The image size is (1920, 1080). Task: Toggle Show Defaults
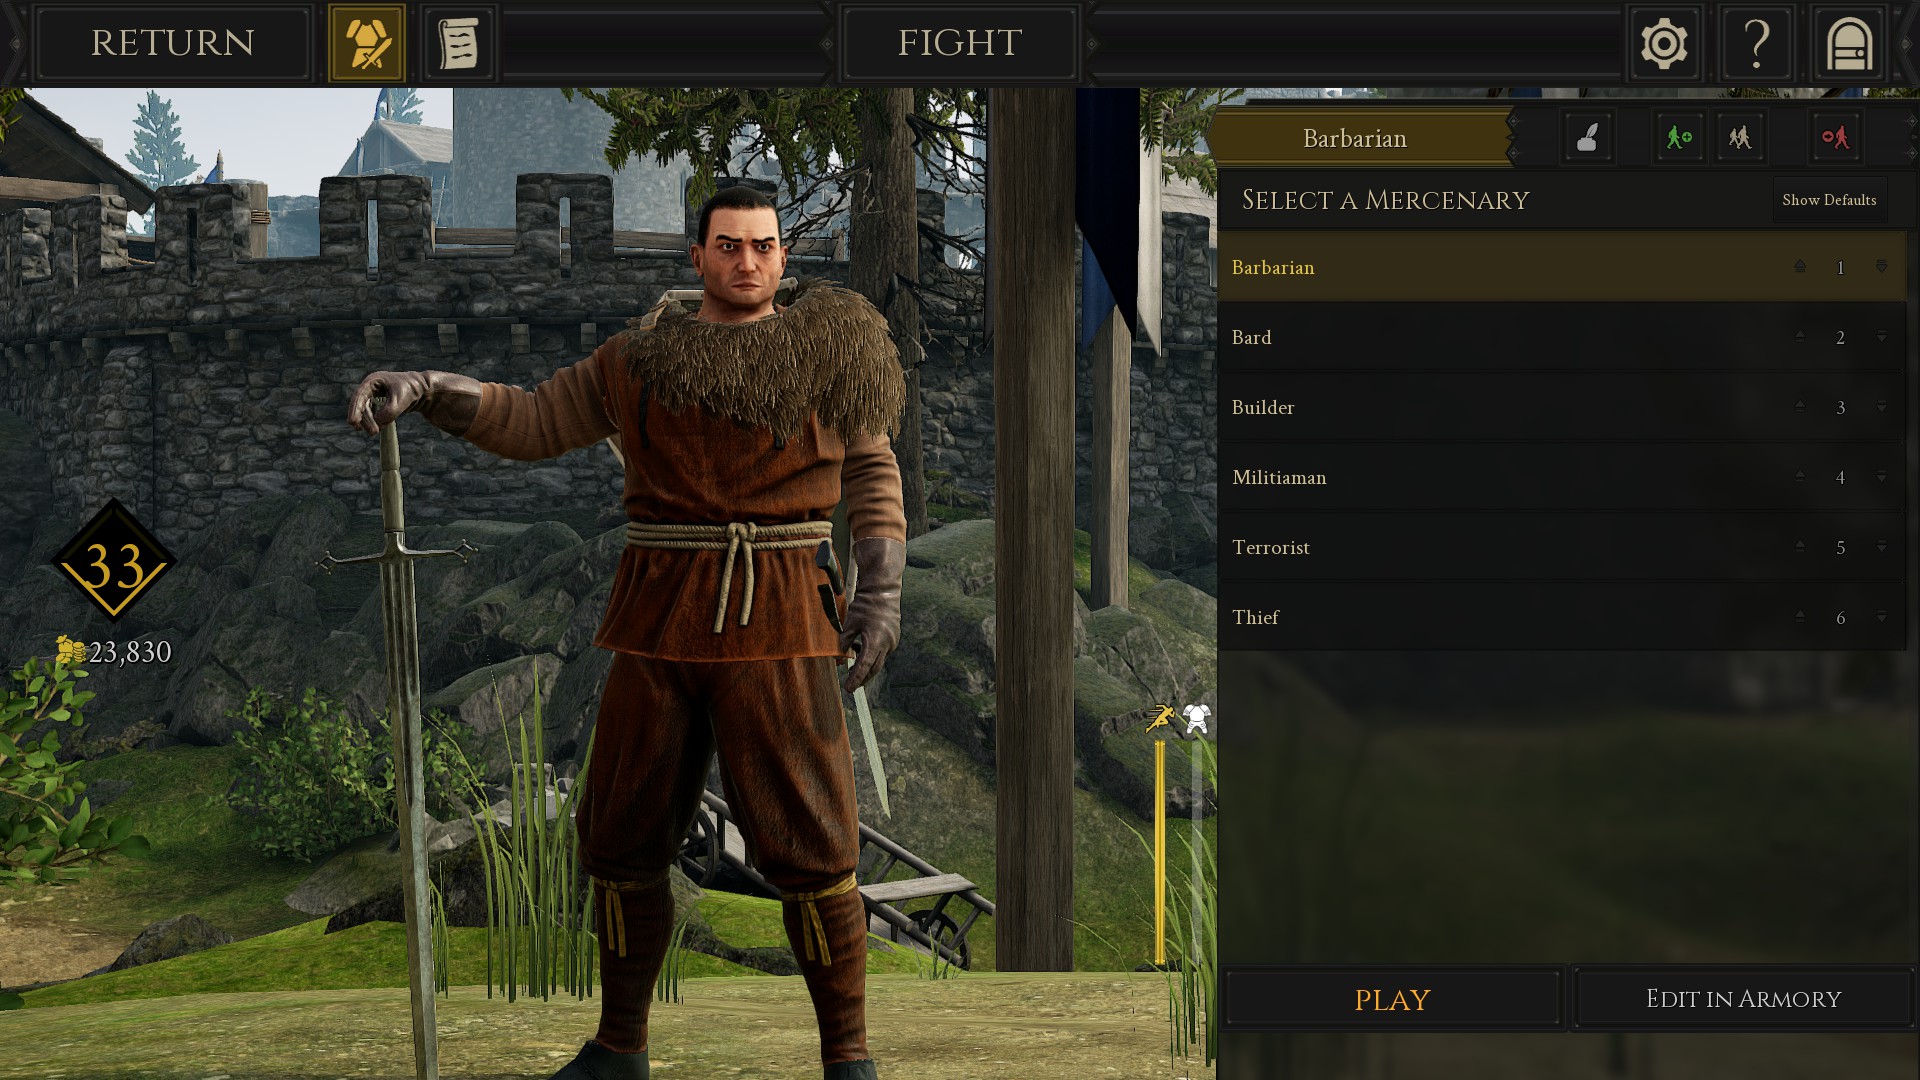click(x=1829, y=200)
